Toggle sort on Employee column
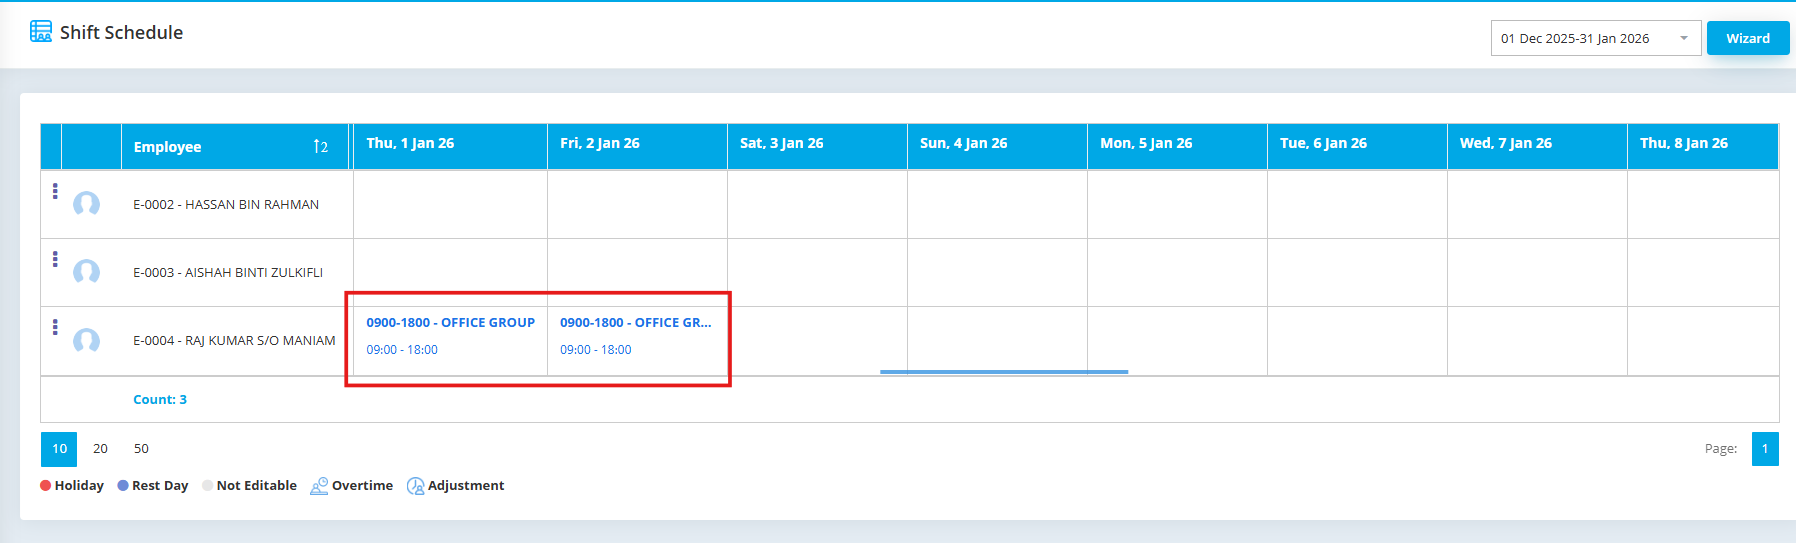Screen dimensions: 1796x543 [320, 147]
